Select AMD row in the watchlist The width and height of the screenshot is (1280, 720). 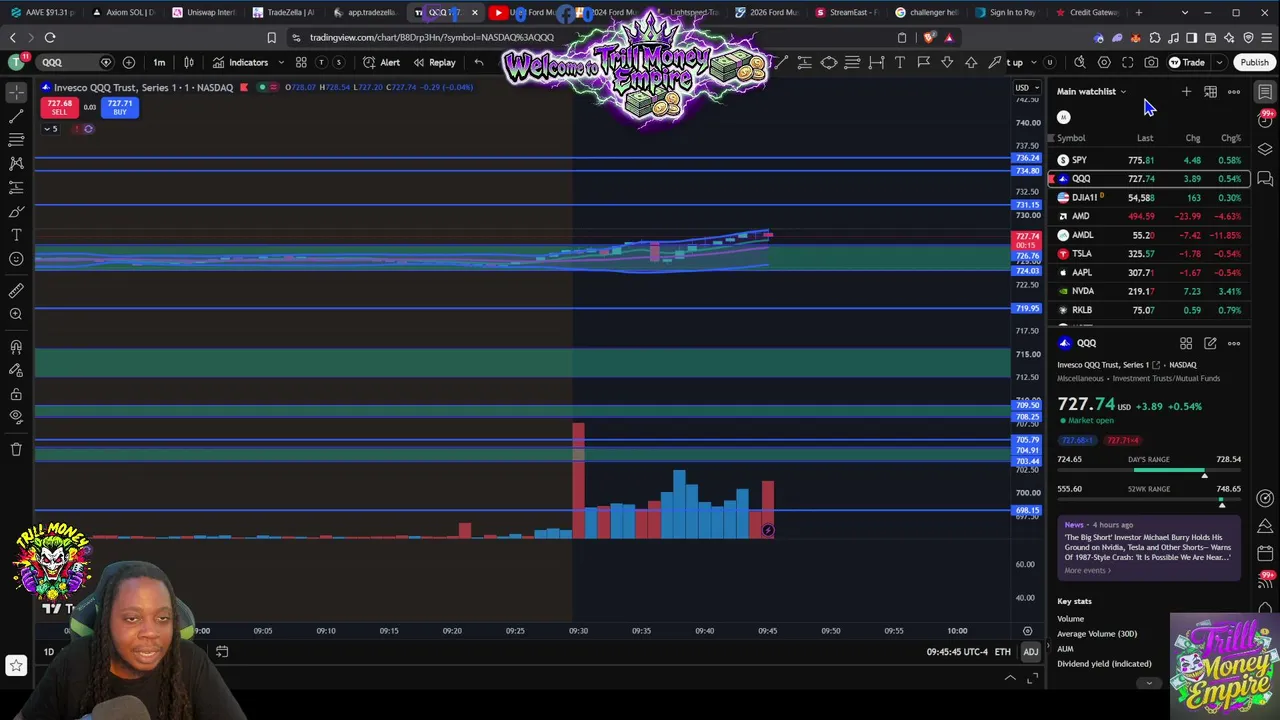click(1149, 216)
